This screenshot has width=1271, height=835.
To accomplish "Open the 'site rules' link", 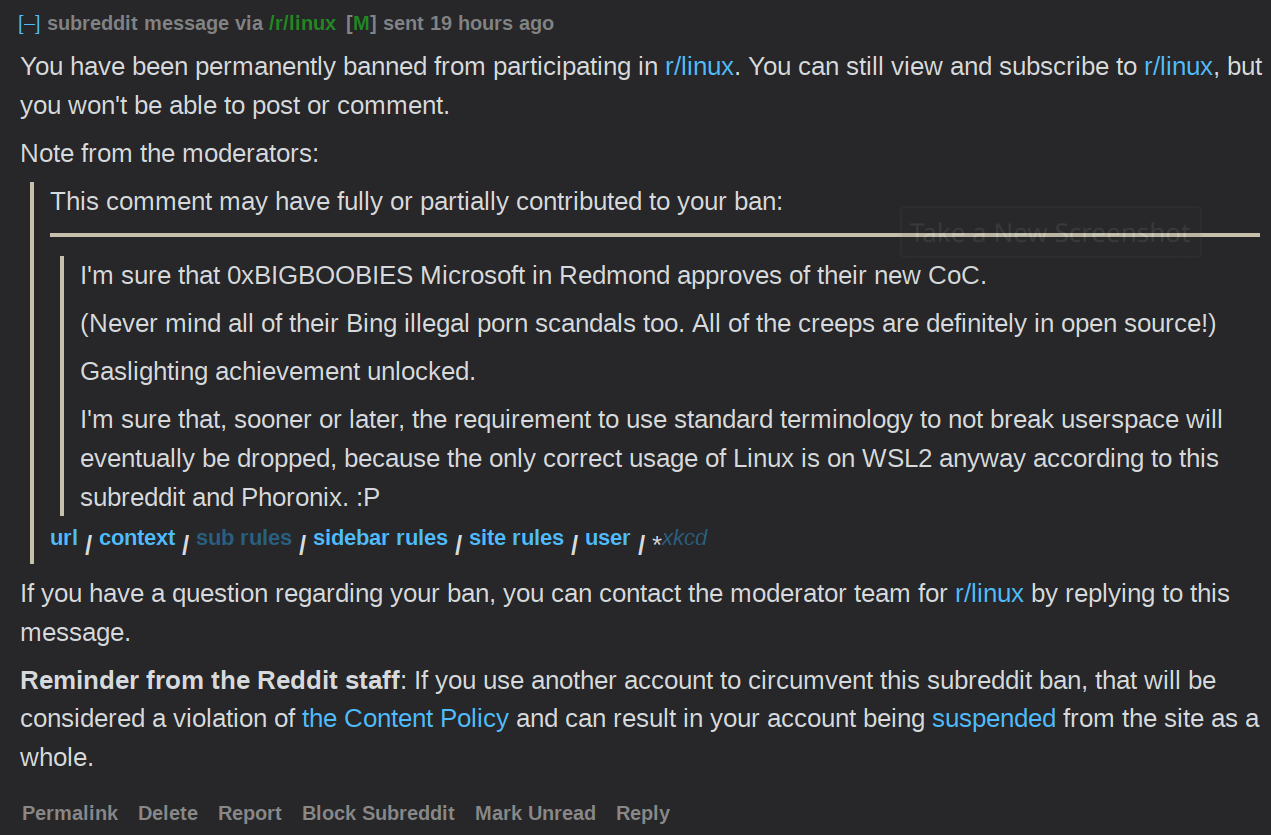I will click(516, 538).
